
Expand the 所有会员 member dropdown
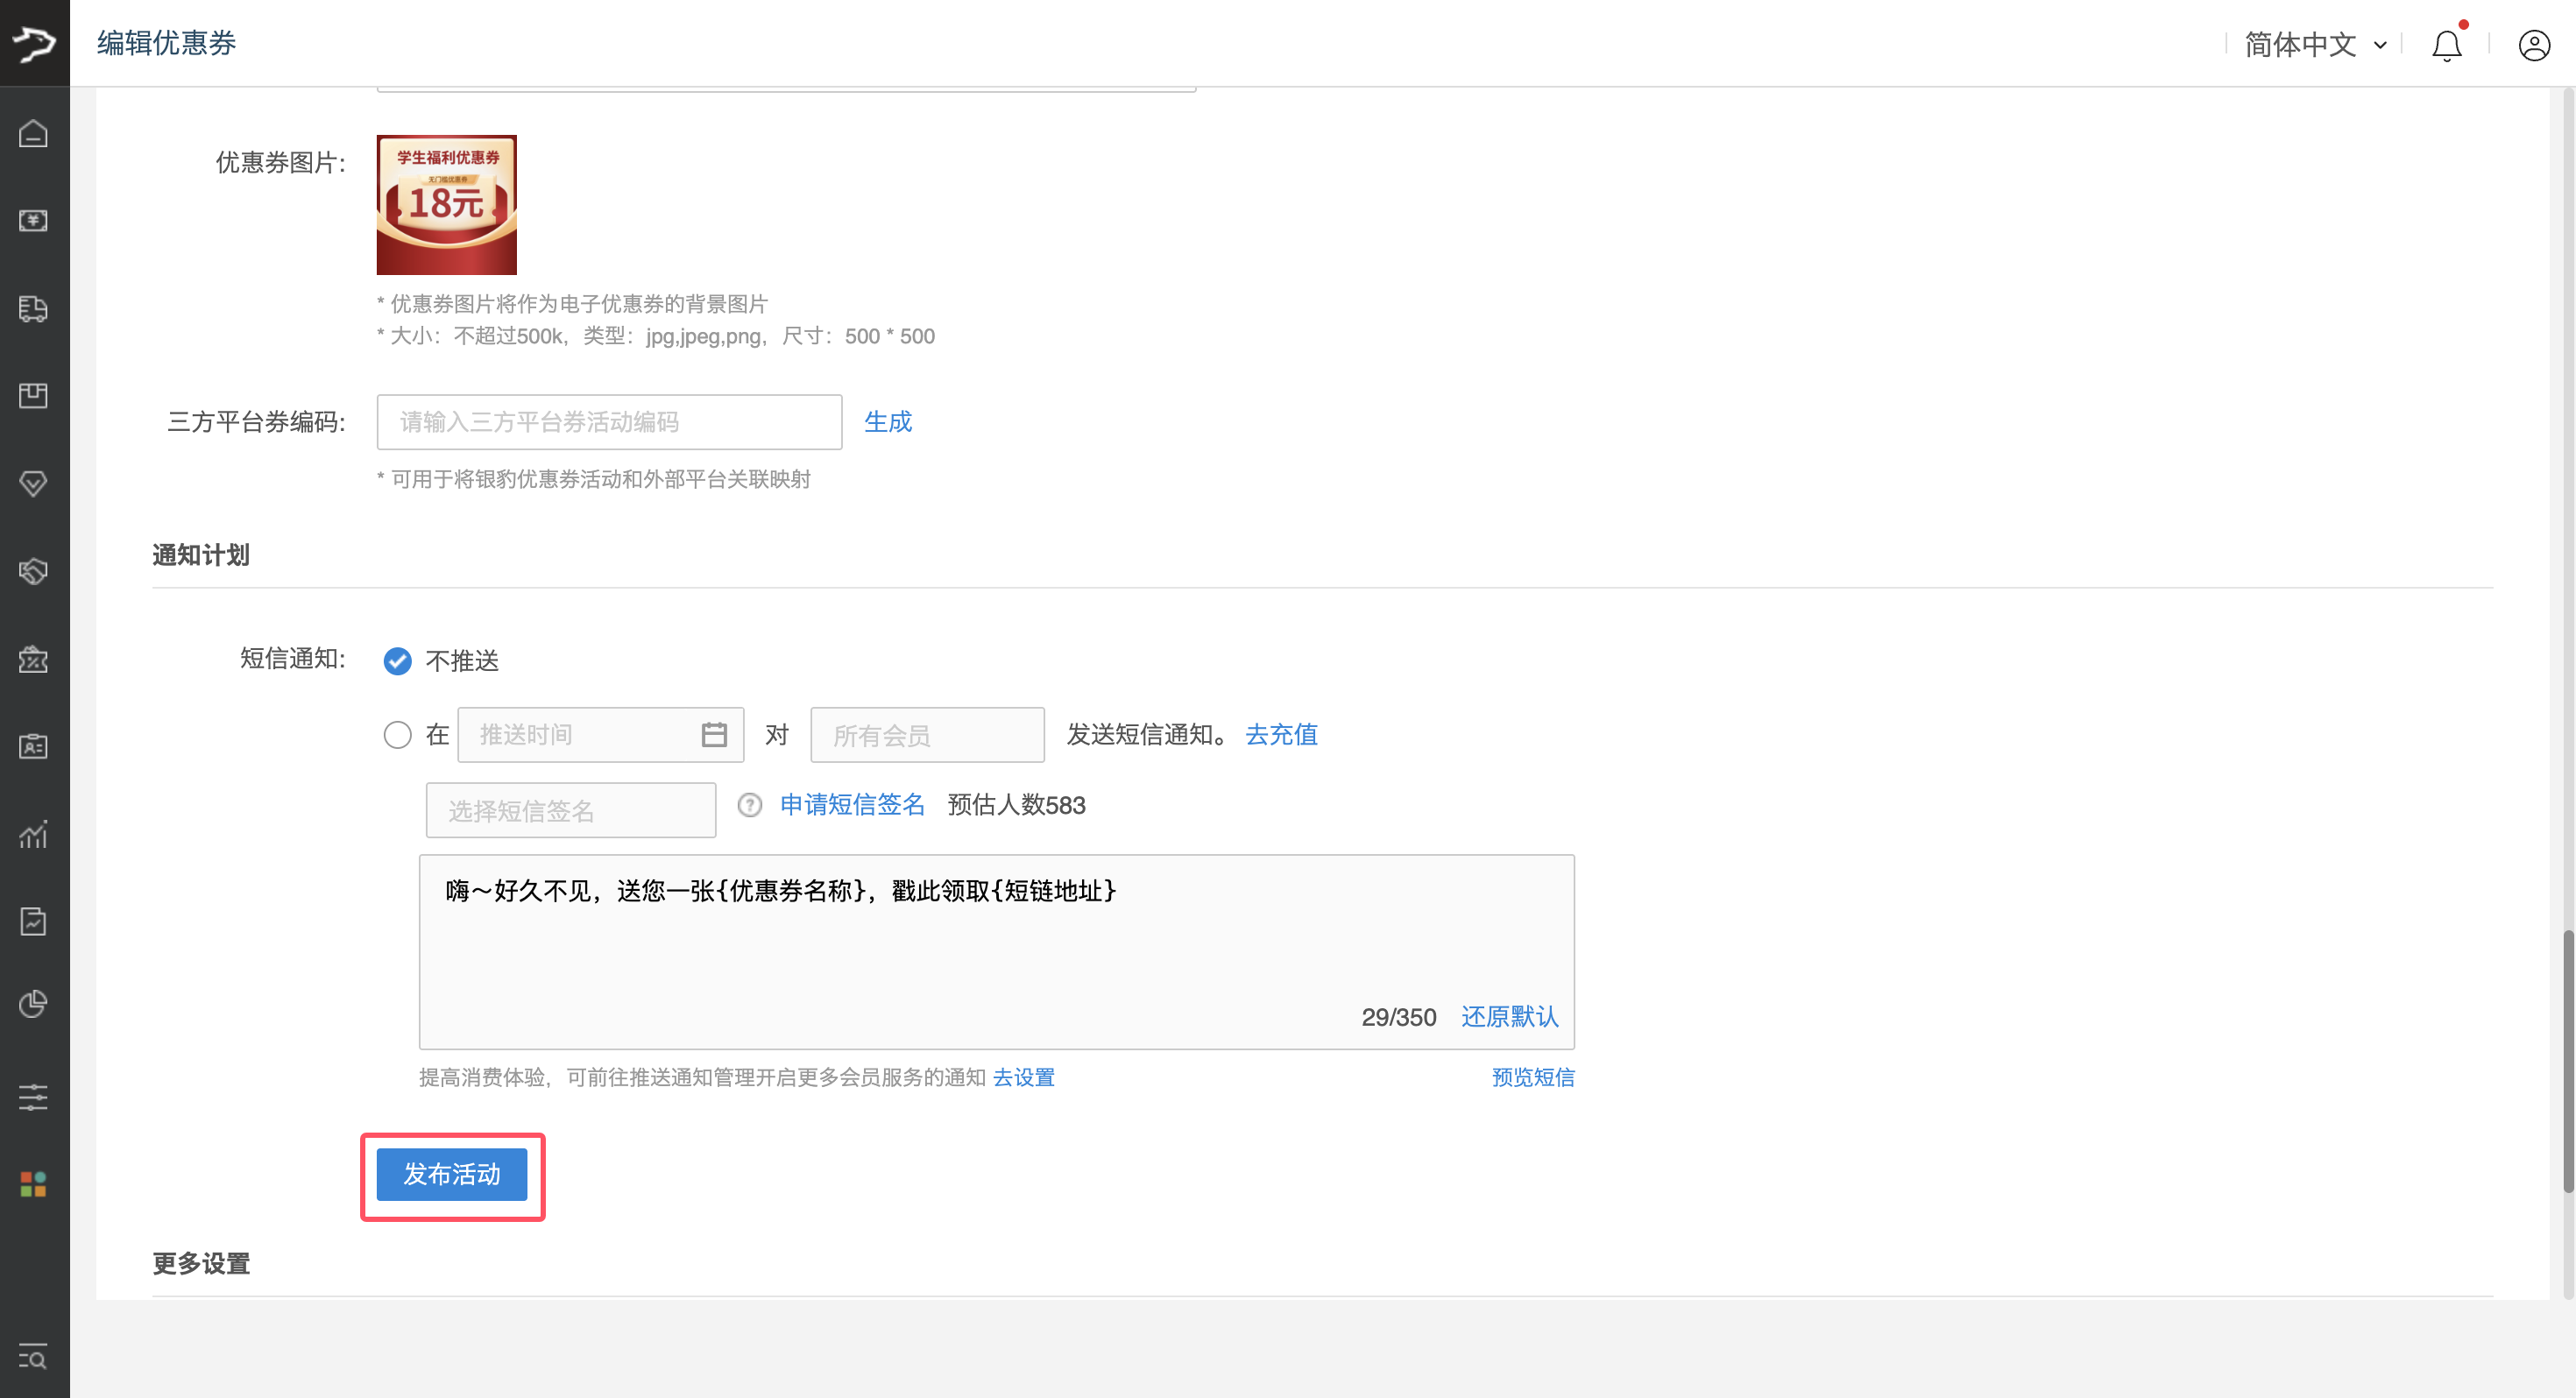926,735
